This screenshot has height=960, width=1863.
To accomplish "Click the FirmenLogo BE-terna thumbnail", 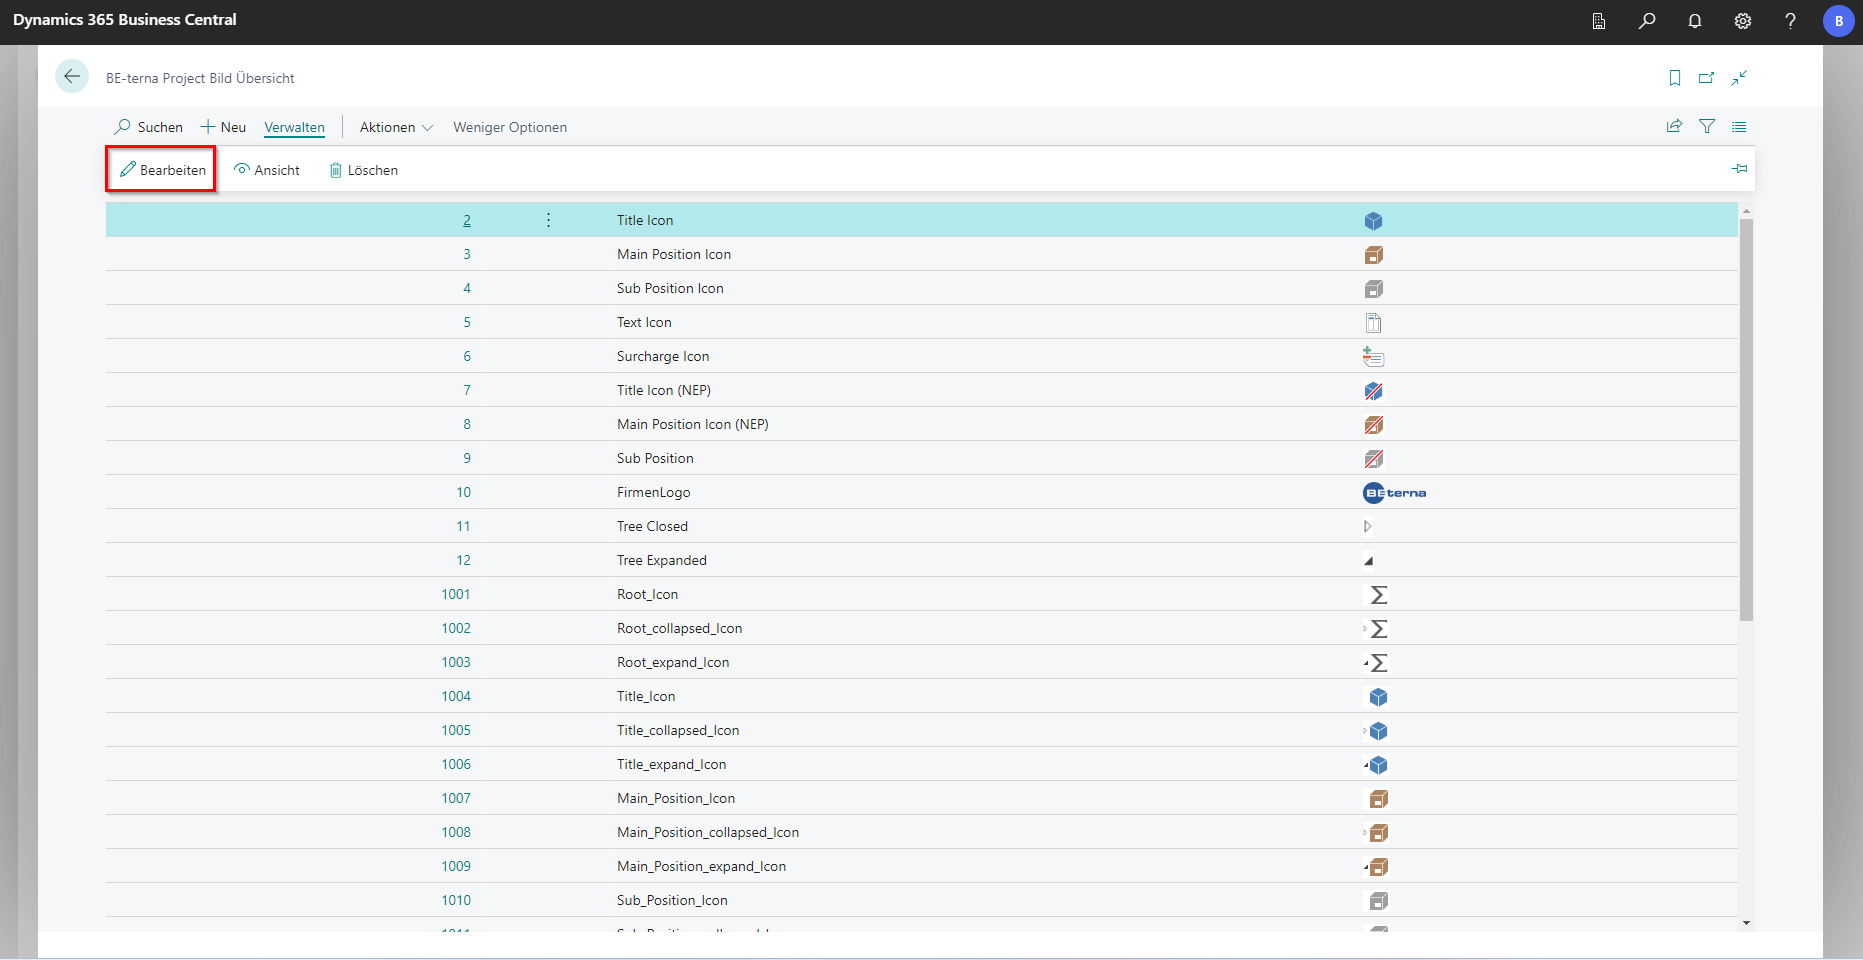I will tap(1395, 493).
